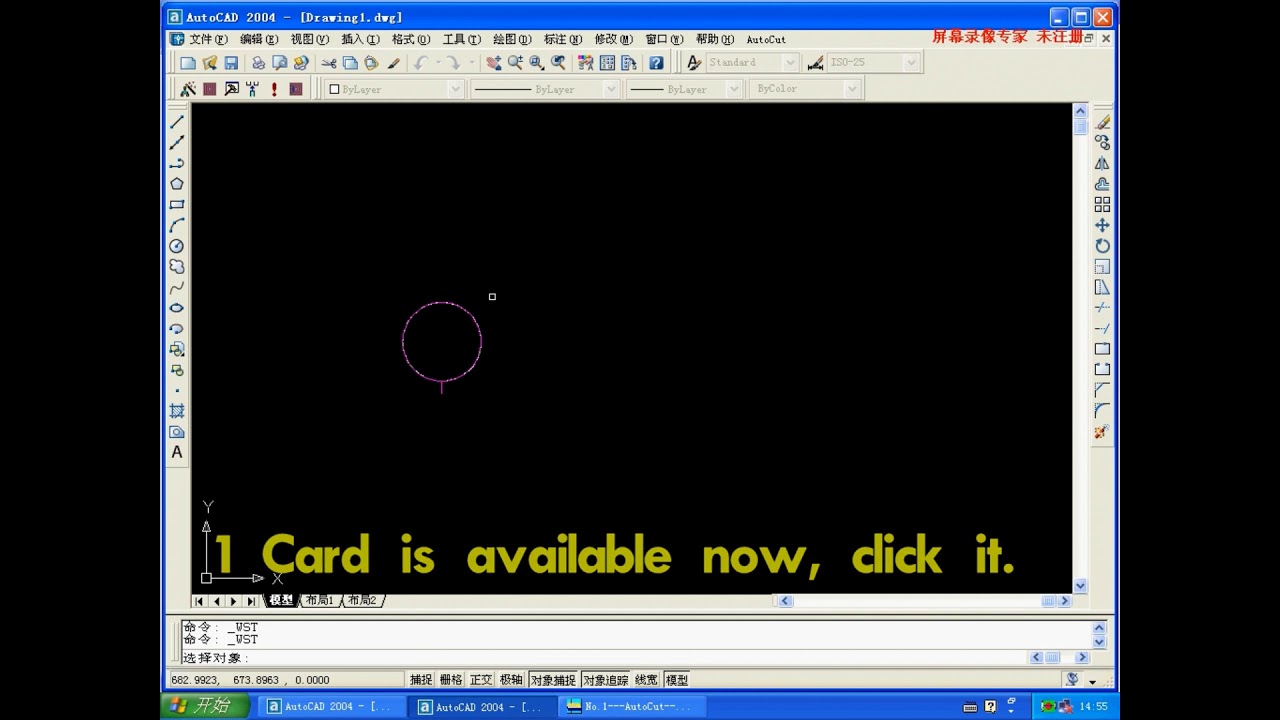This screenshot has height=720, width=1280.
Task: Click the Match Properties brush icon
Action: [393, 63]
